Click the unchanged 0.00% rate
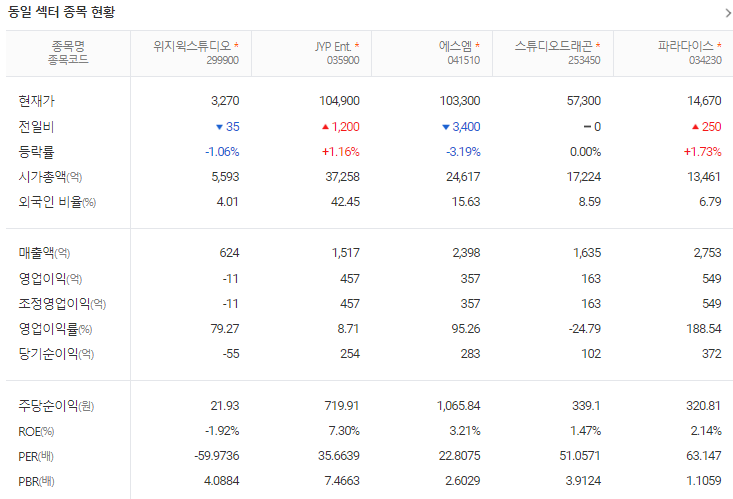Viewport: 733px width, 499px height. click(x=585, y=152)
